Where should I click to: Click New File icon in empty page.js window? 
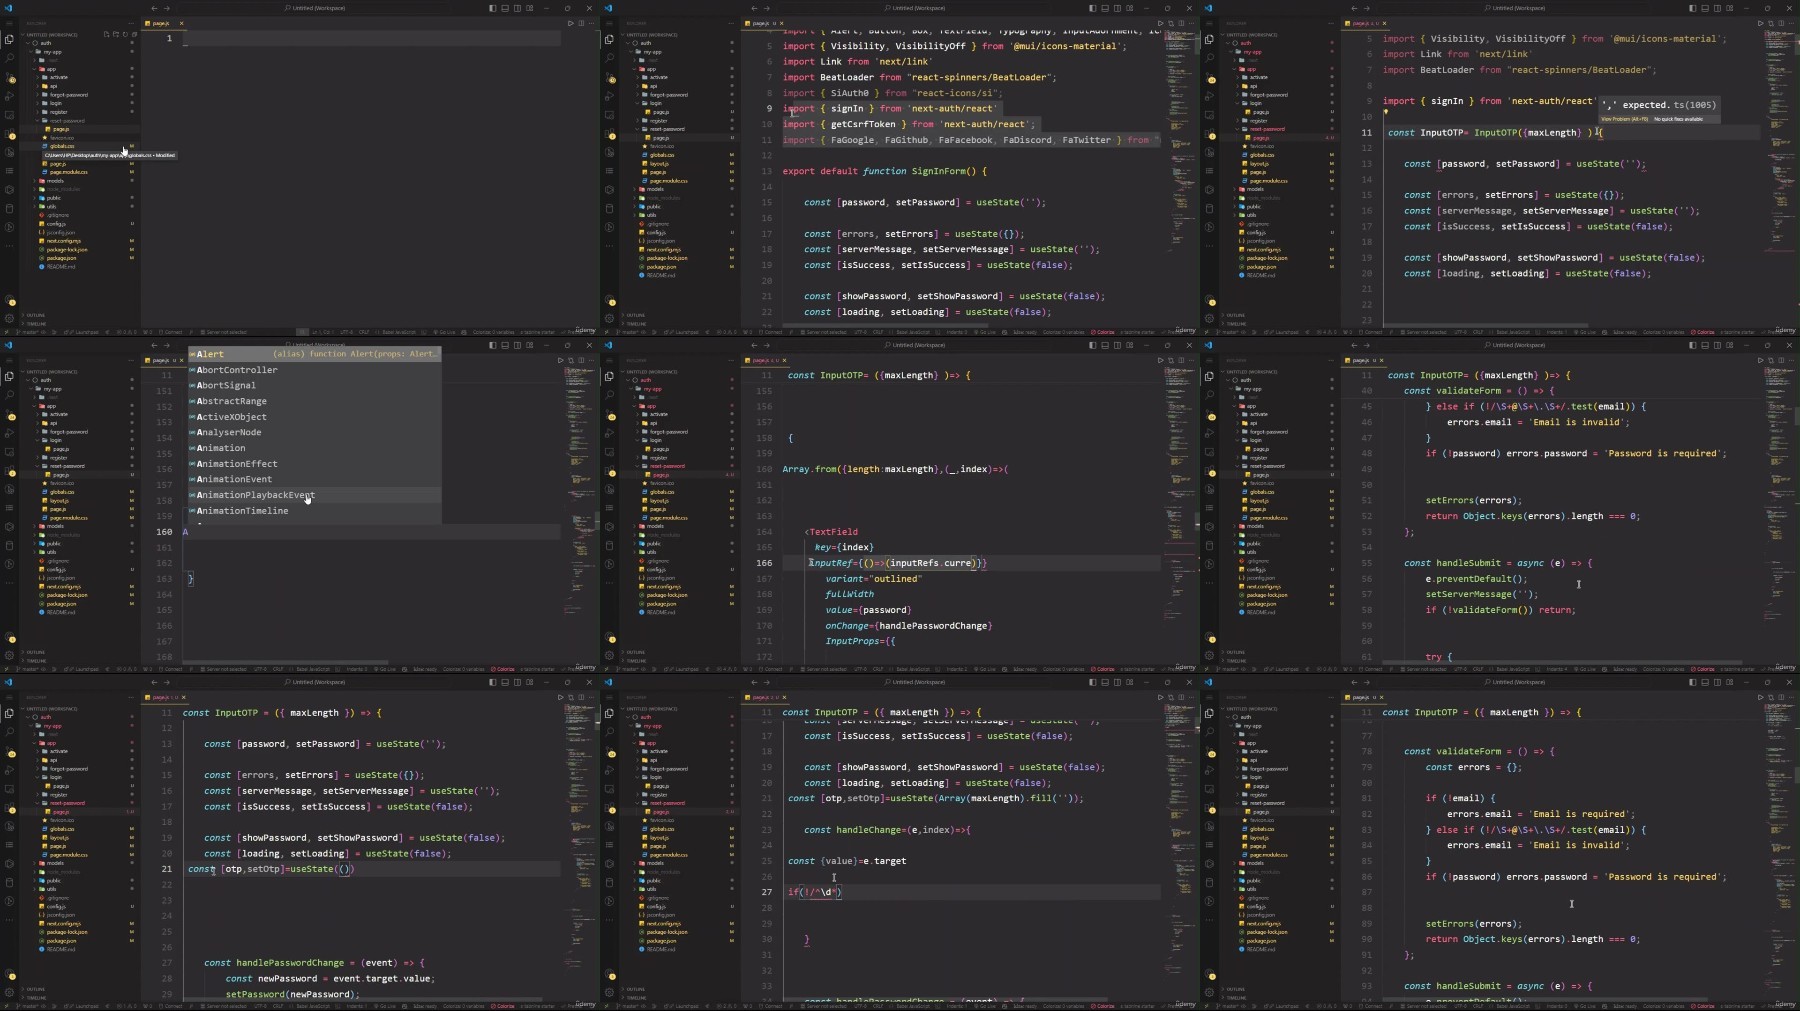tap(106, 34)
